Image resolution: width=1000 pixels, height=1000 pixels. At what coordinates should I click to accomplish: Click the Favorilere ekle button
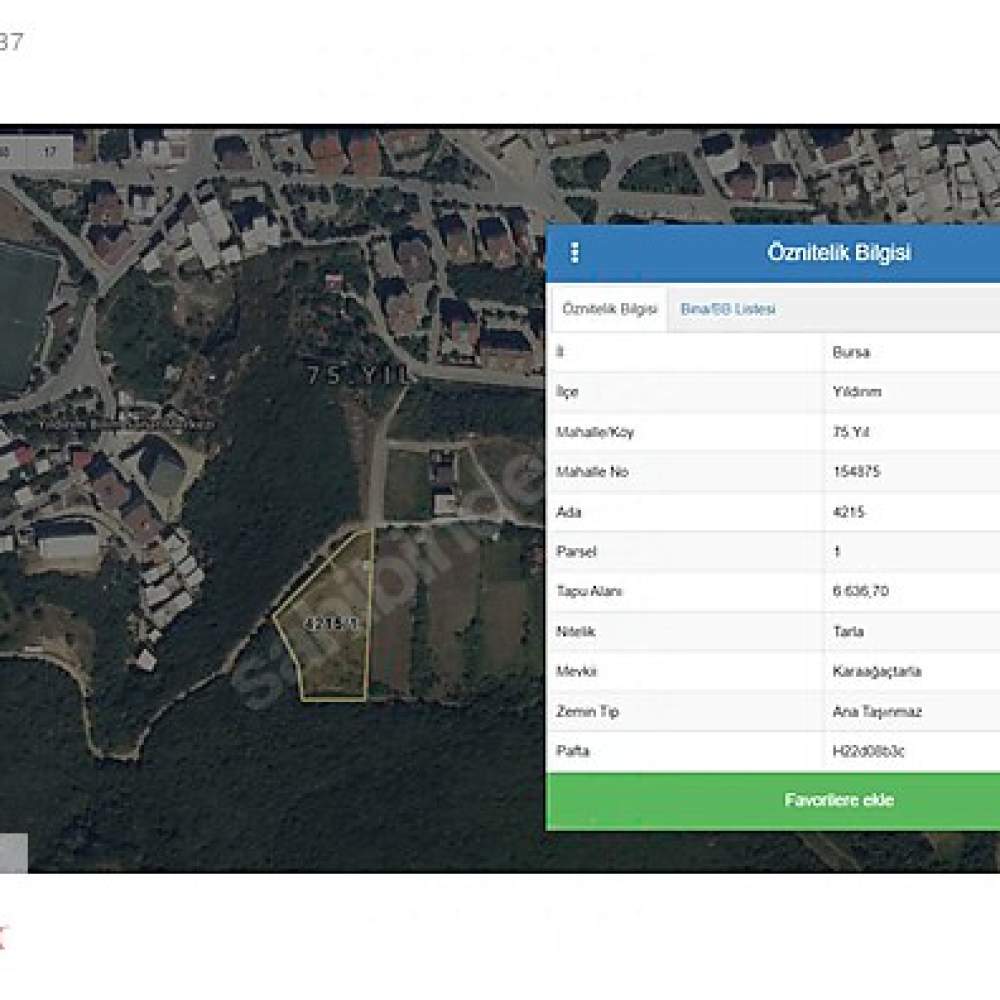[773, 800]
